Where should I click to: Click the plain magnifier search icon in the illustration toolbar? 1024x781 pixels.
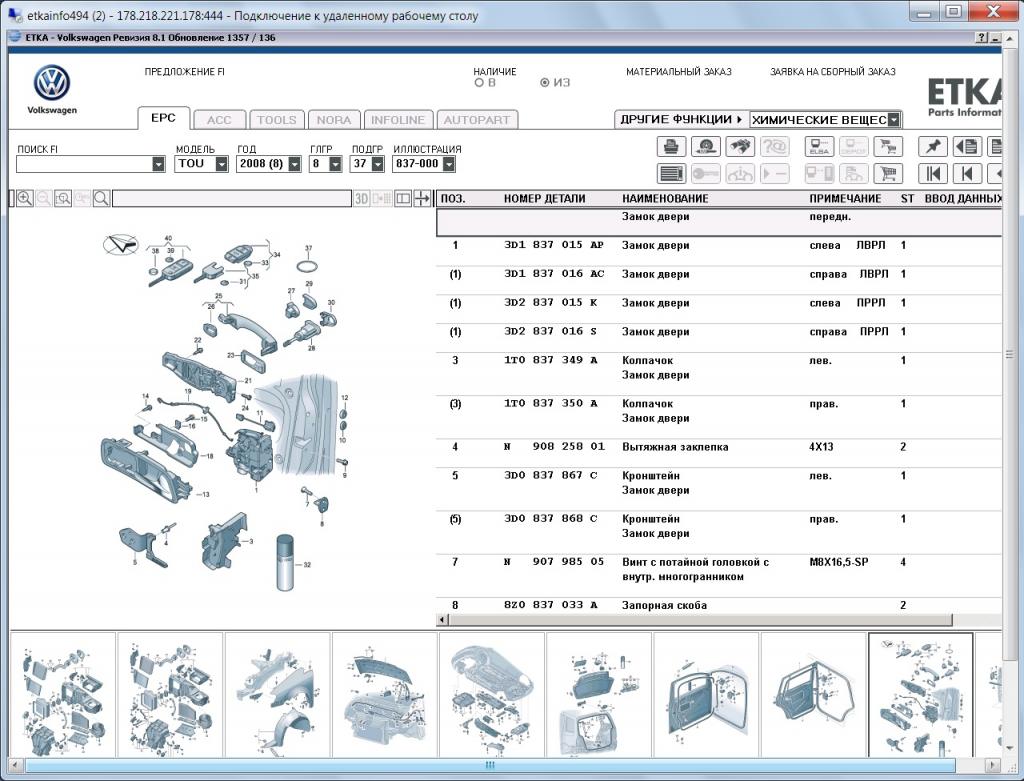click(101, 199)
